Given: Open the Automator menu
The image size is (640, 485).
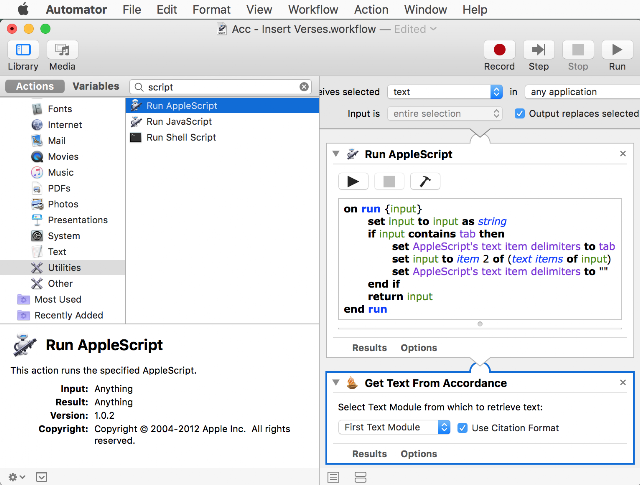Looking at the screenshot, I should pyautogui.click(x=76, y=9).
